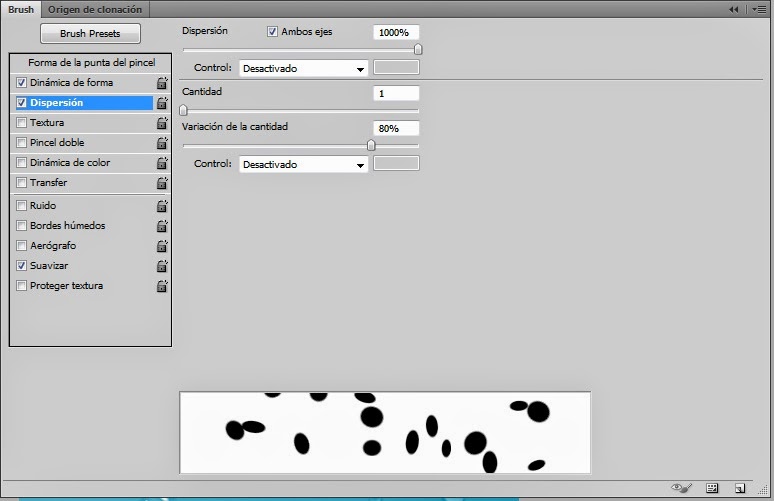Image resolution: width=774 pixels, height=501 pixels.
Task: Click the Cantidad value field
Action: coord(396,93)
